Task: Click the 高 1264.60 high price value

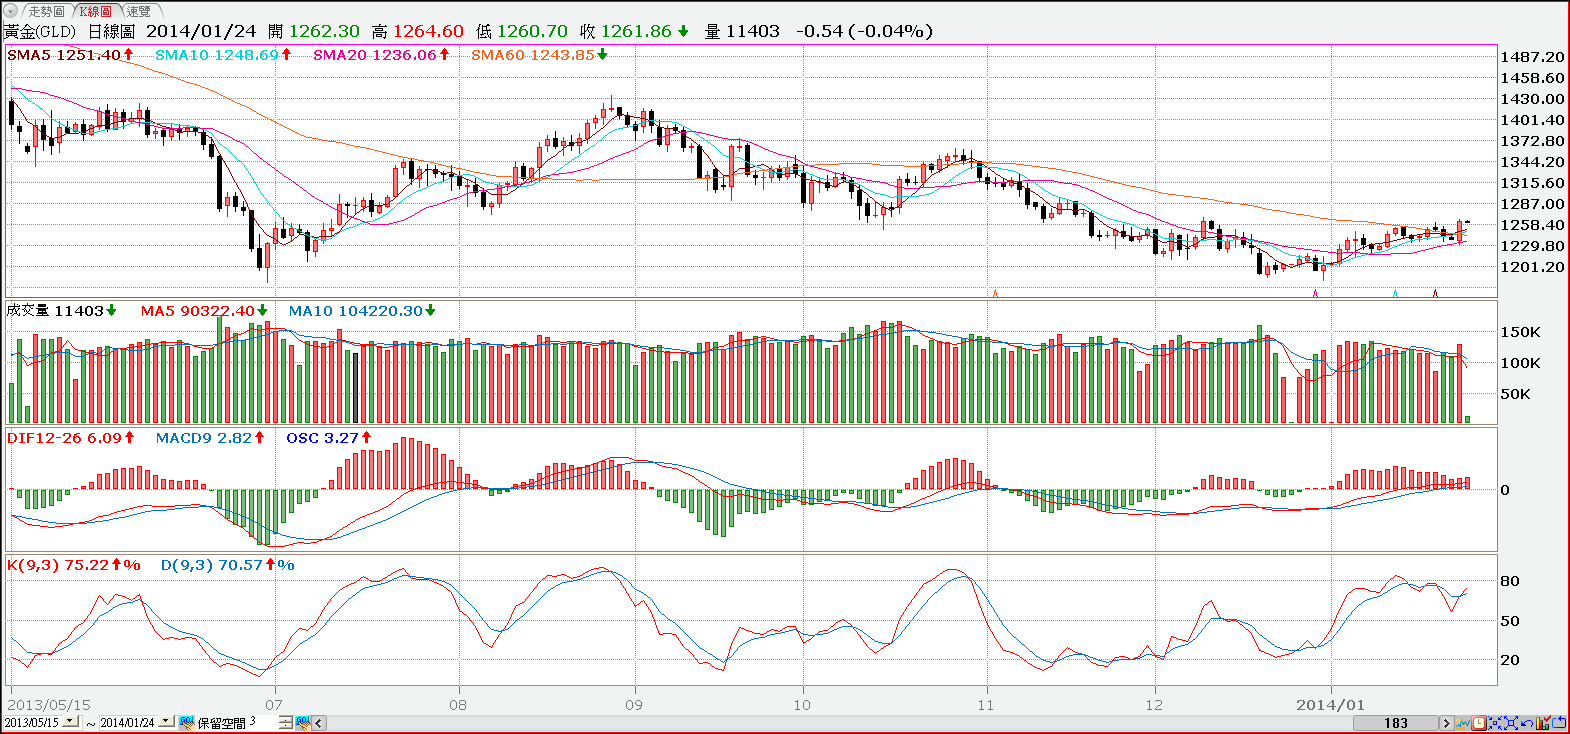Action: tap(427, 31)
